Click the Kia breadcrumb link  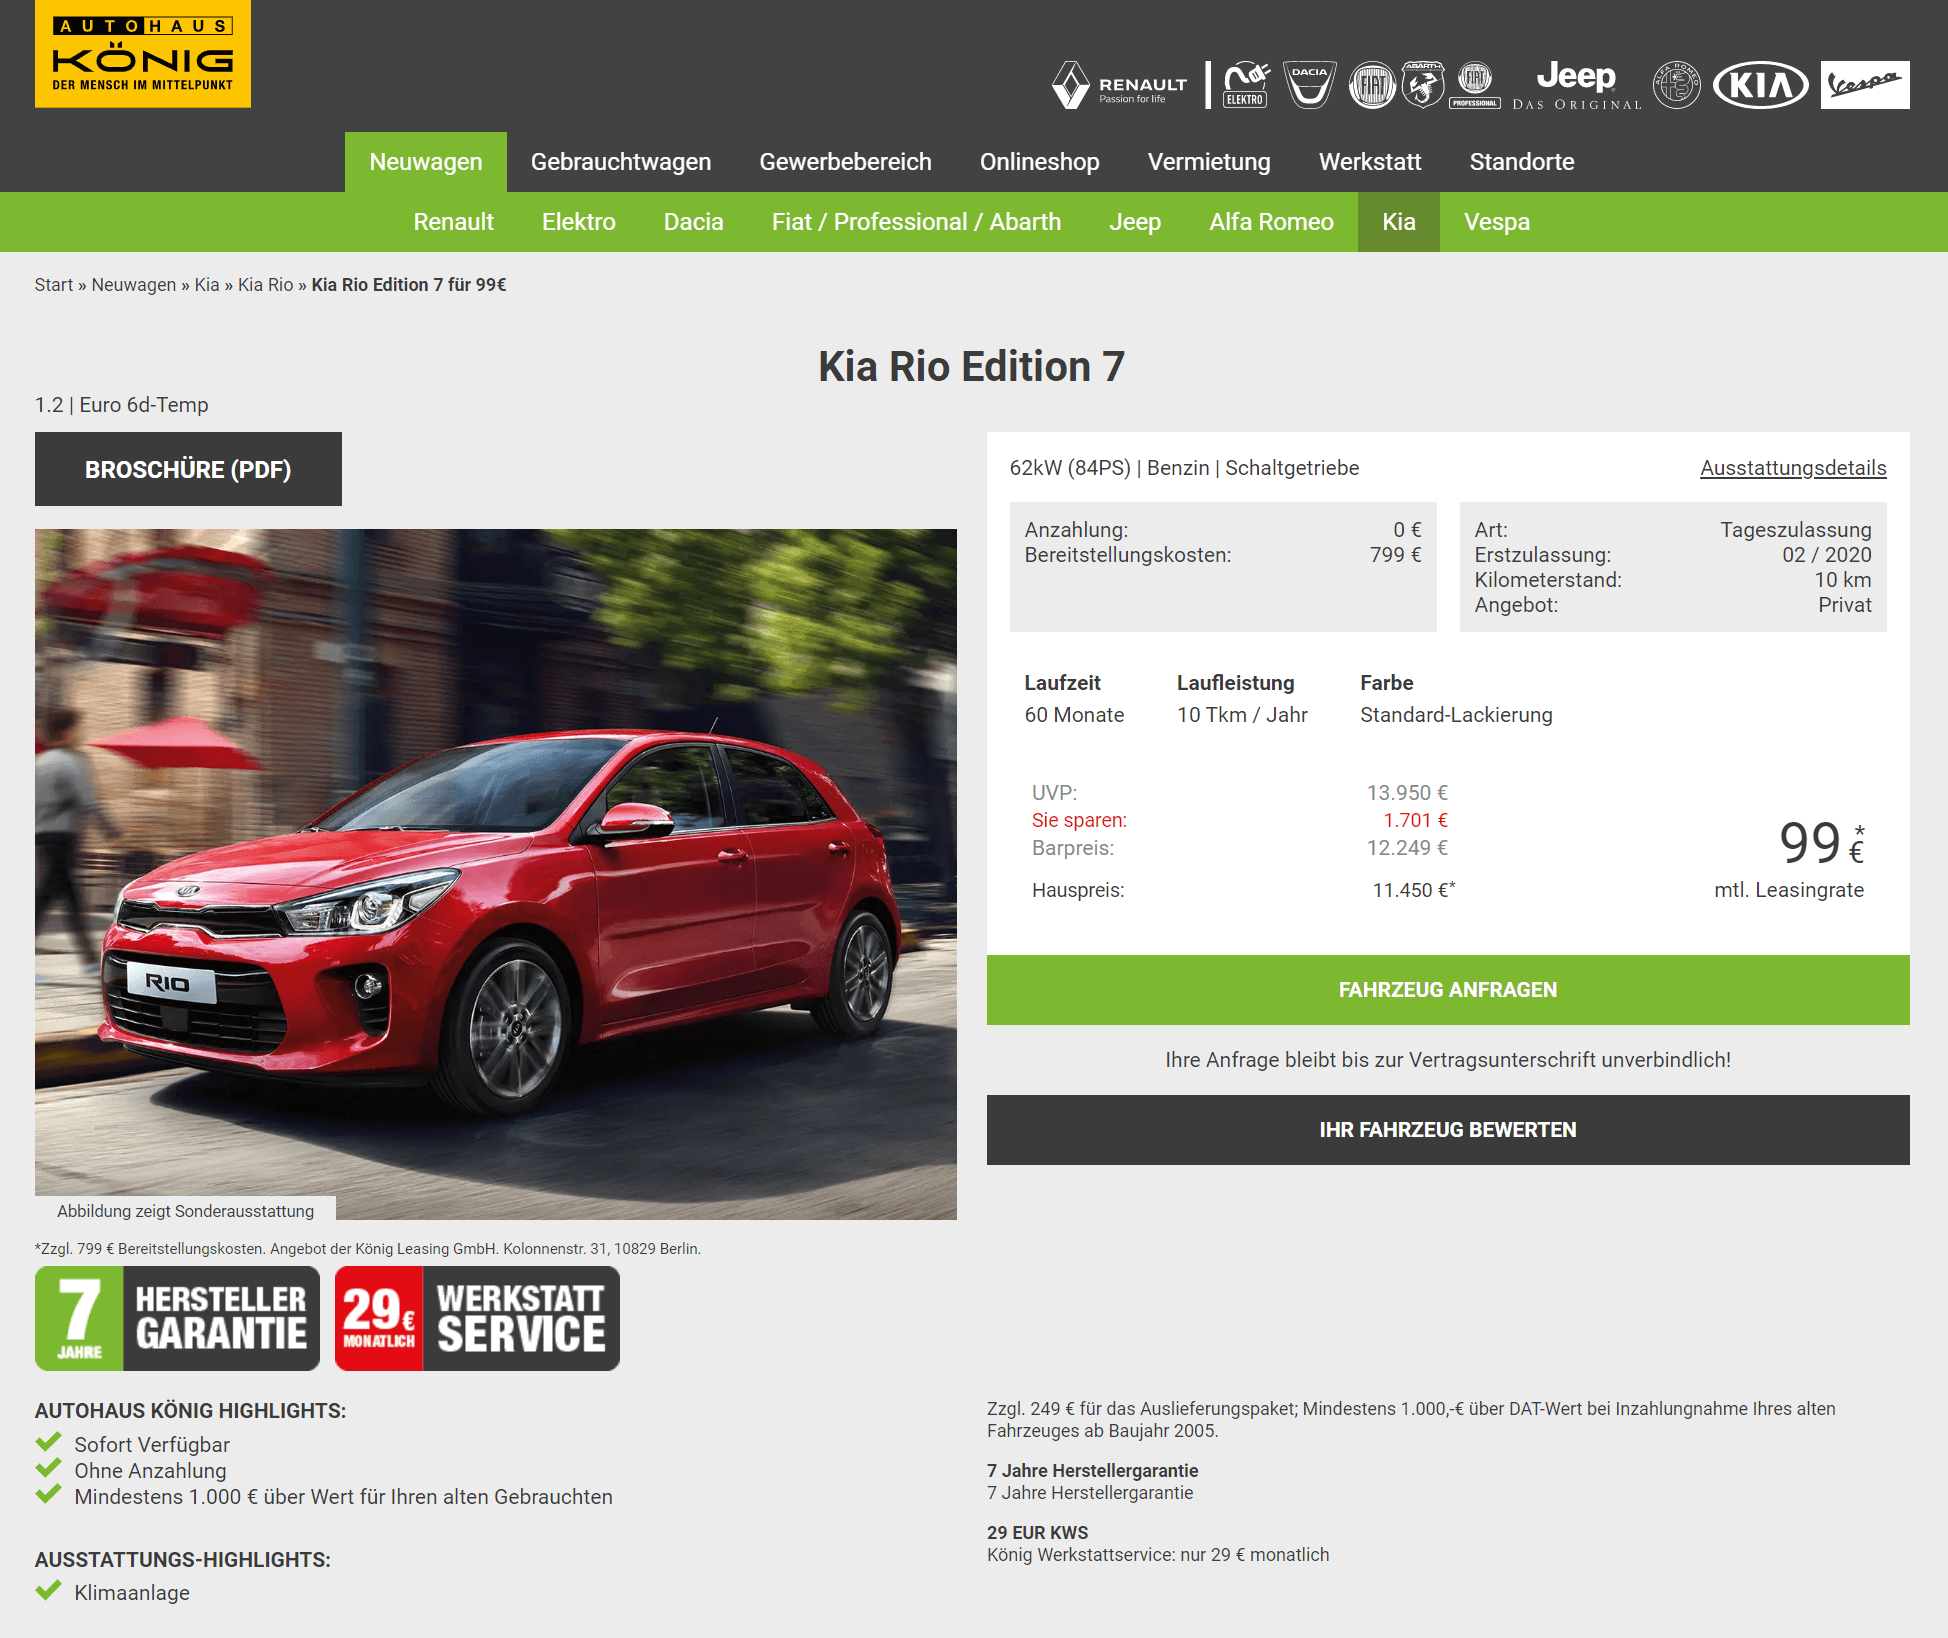tap(207, 285)
